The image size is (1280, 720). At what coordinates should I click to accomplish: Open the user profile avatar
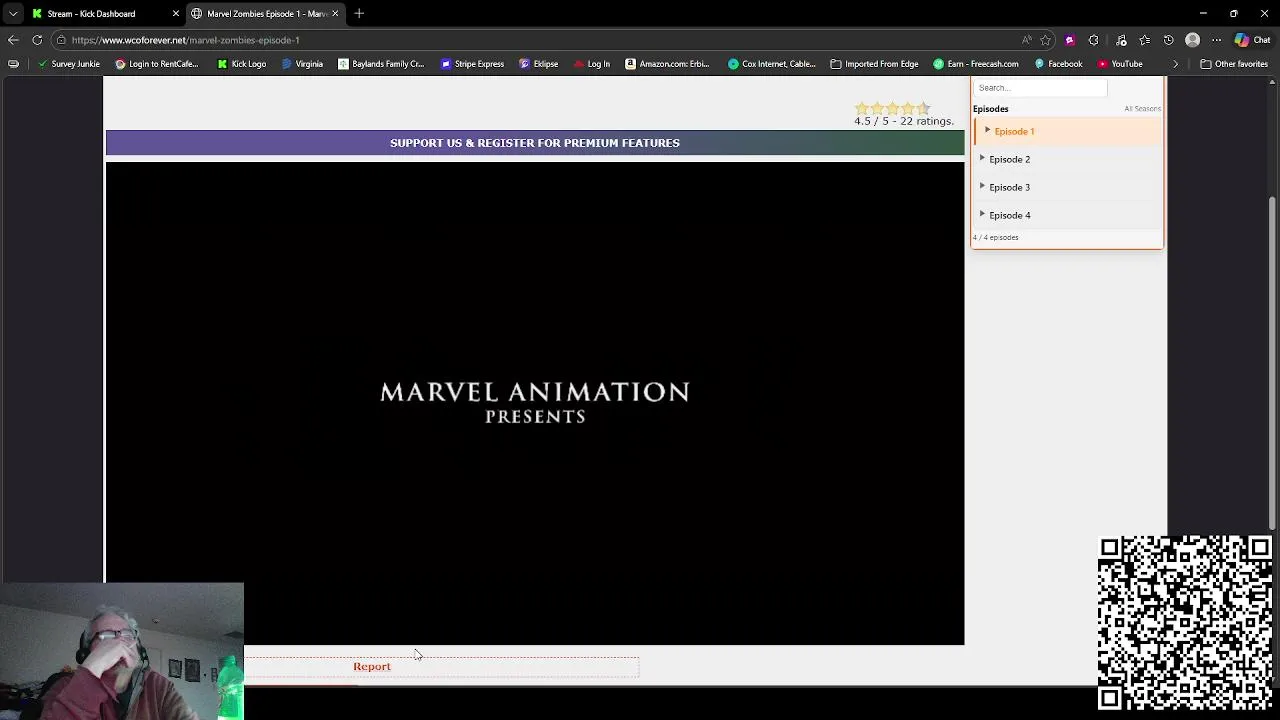(1192, 40)
